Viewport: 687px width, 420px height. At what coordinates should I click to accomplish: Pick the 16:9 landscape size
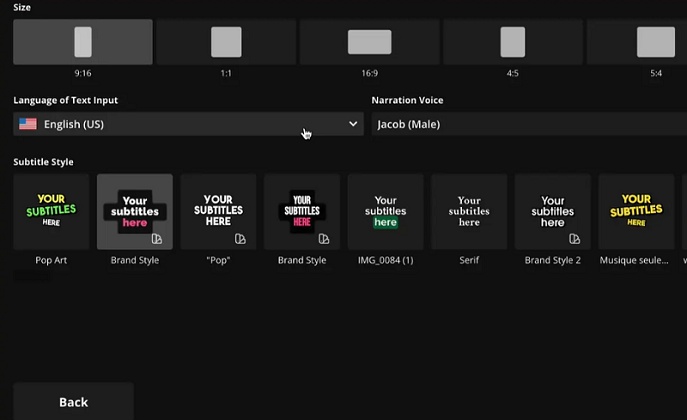point(369,42)
